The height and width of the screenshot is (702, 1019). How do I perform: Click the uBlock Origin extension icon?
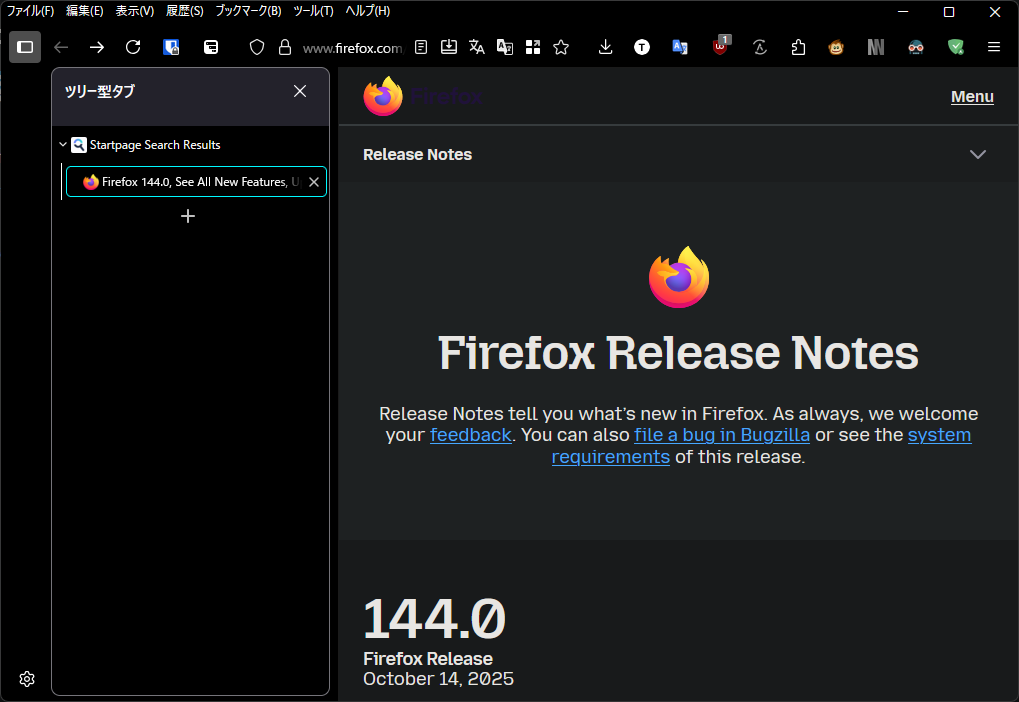pos(720,47)
